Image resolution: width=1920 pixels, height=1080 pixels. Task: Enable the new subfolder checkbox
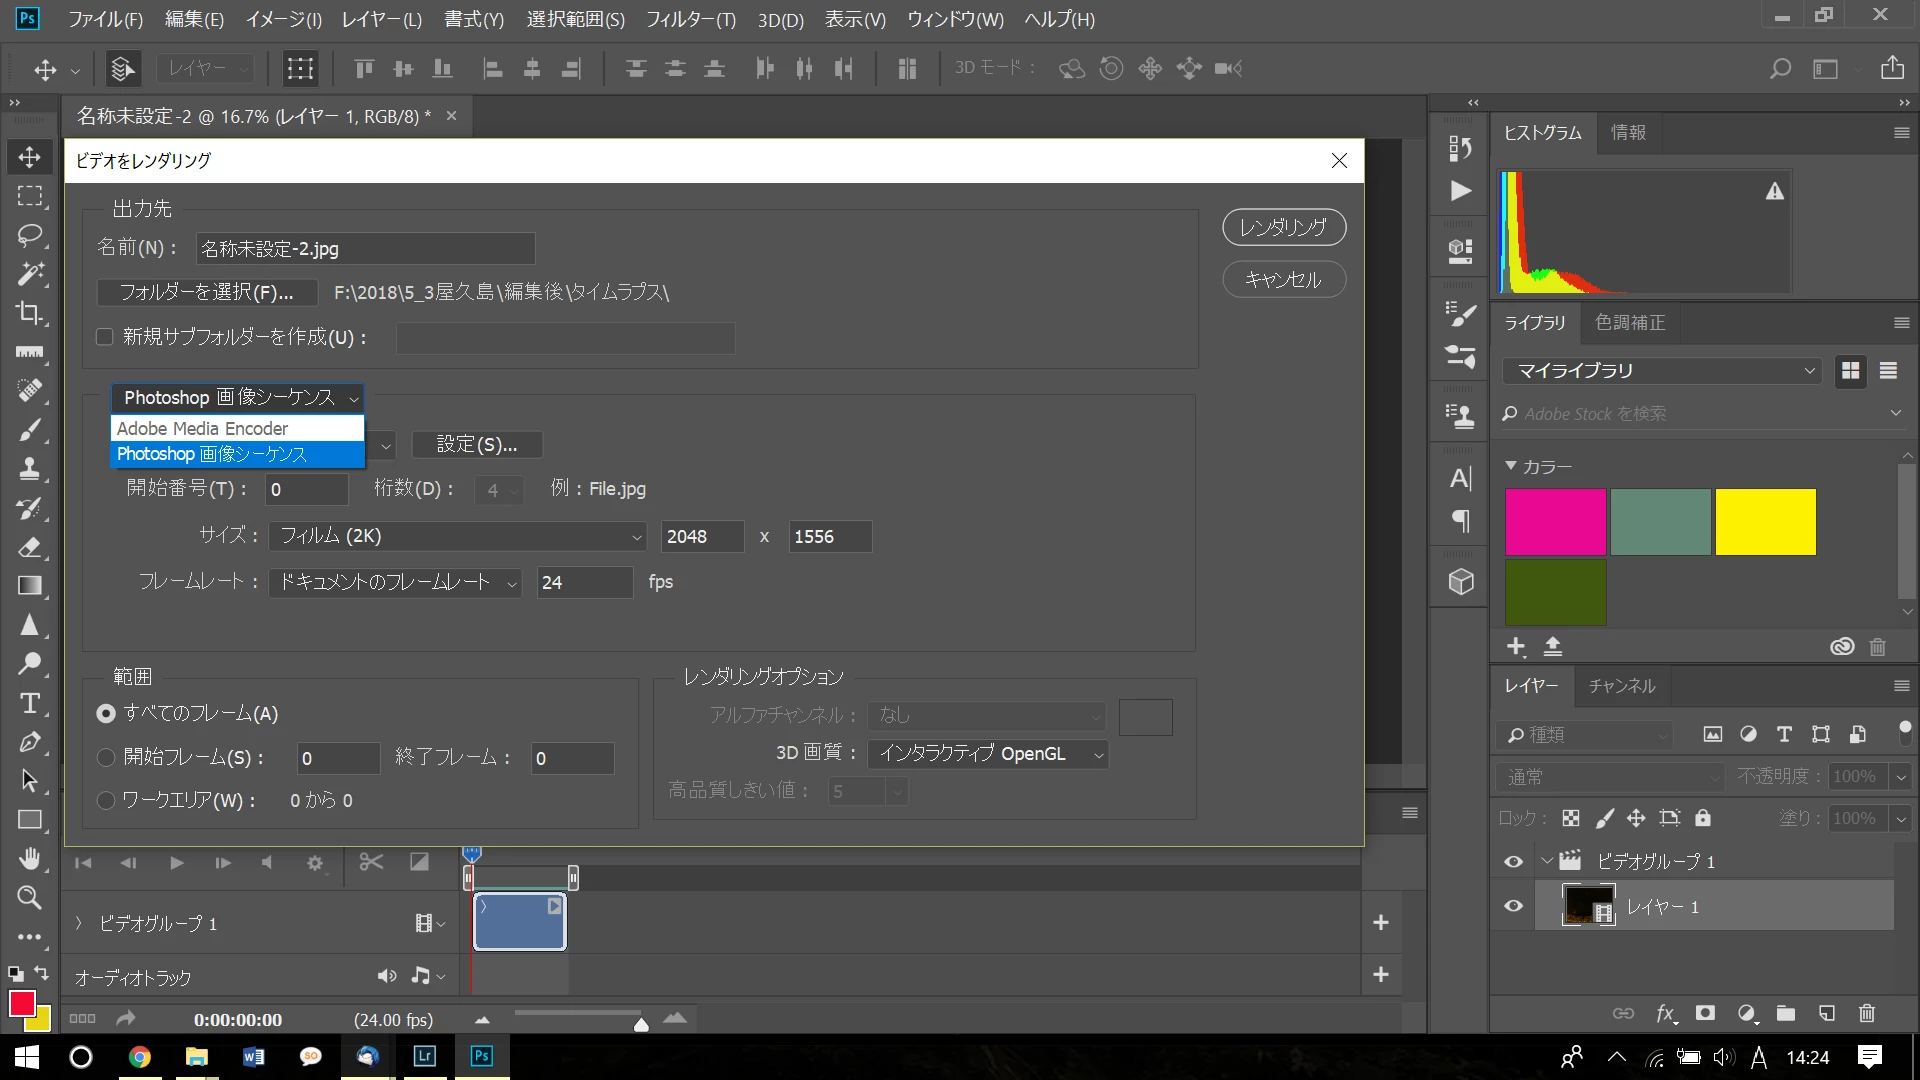(x=104, y=337)
